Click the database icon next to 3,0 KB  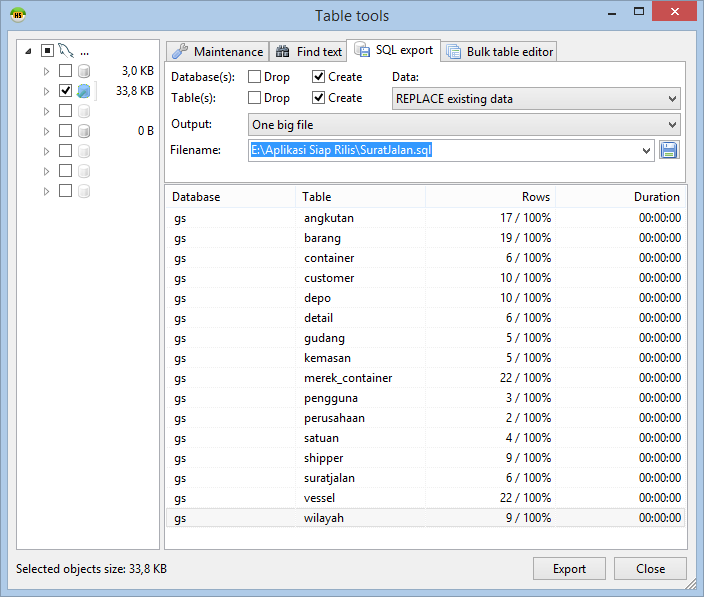click(84, 71)
